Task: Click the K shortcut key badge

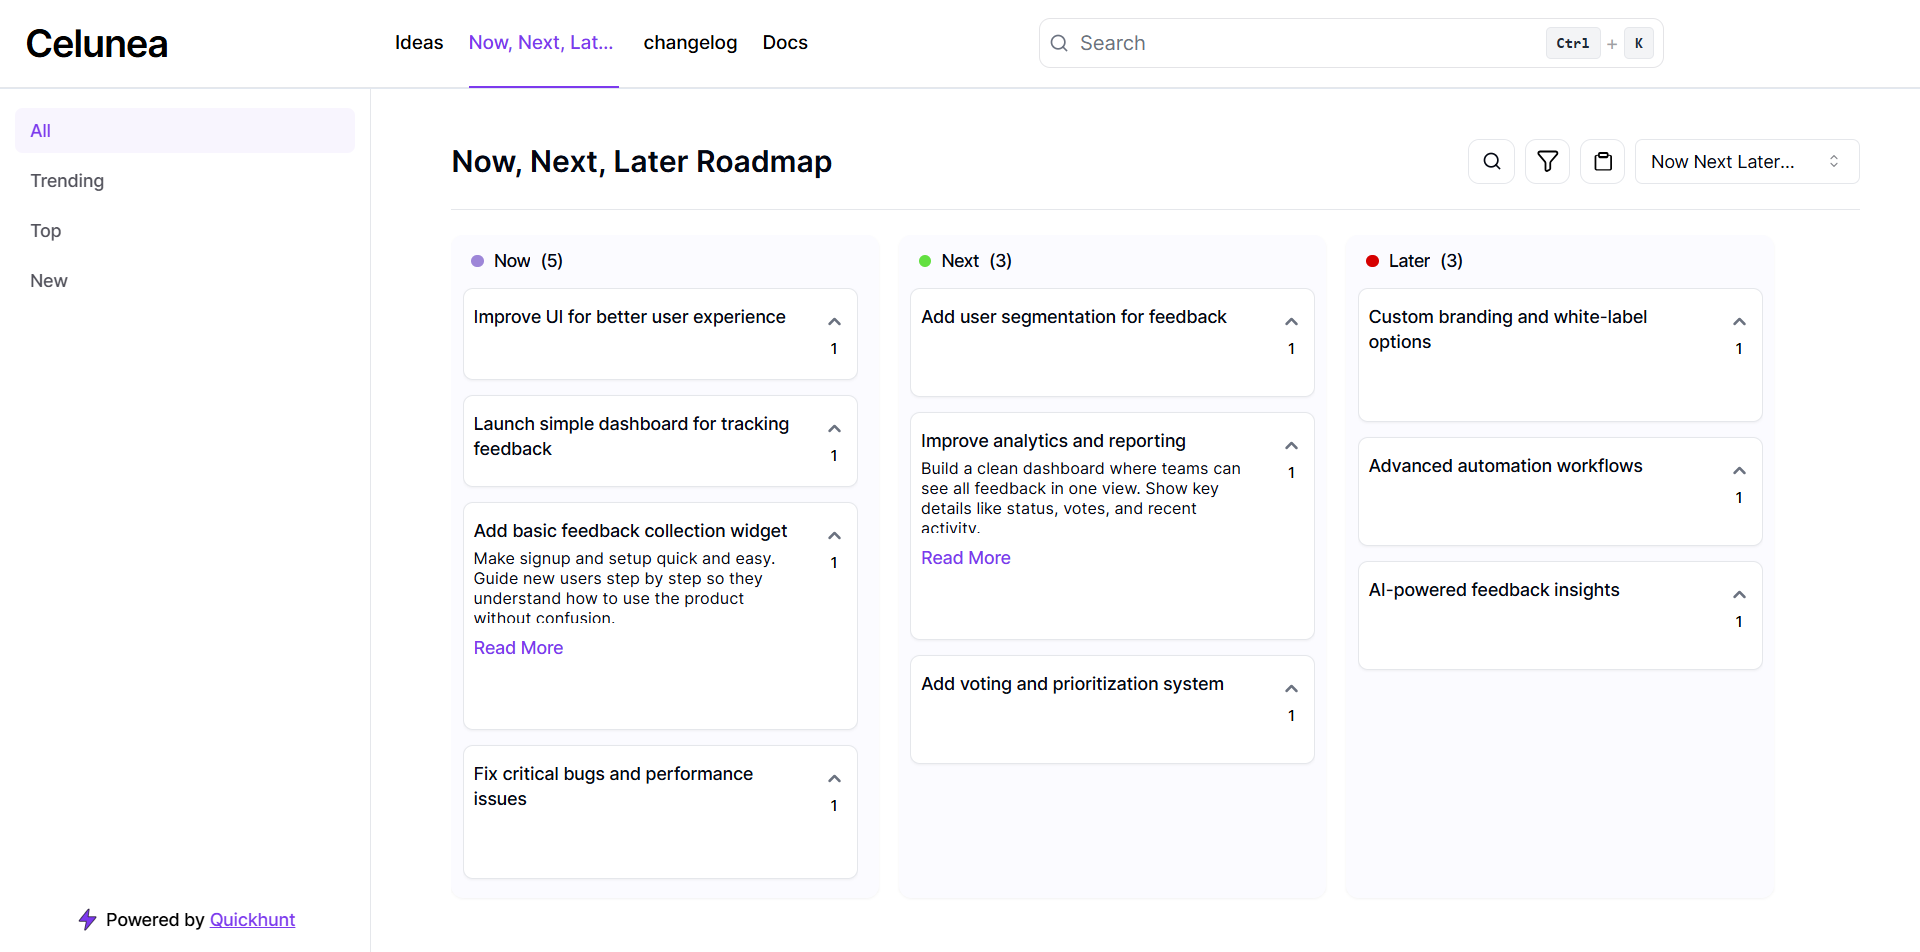Action: pos(1638,43)
